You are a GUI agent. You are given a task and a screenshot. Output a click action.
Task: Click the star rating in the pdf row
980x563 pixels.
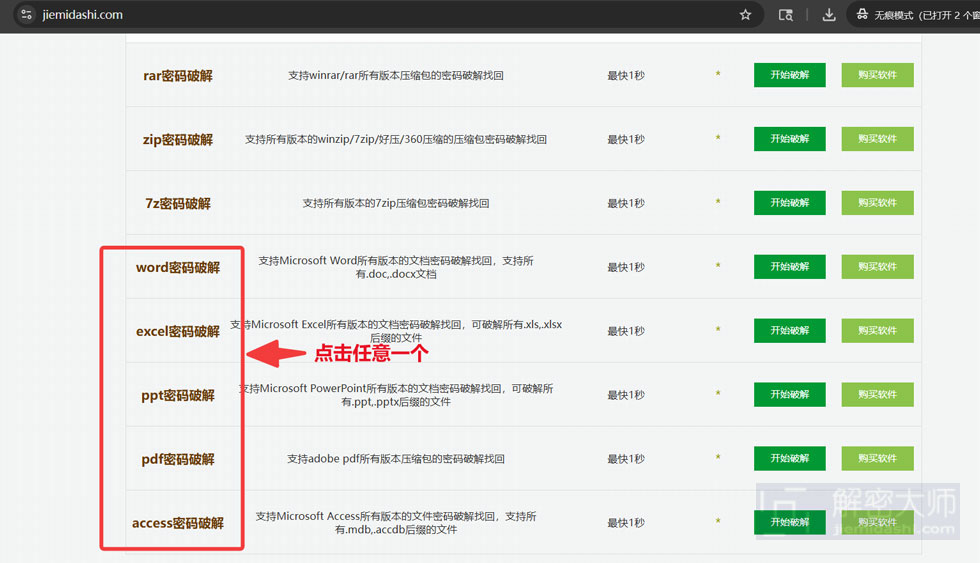click(718, 457)
